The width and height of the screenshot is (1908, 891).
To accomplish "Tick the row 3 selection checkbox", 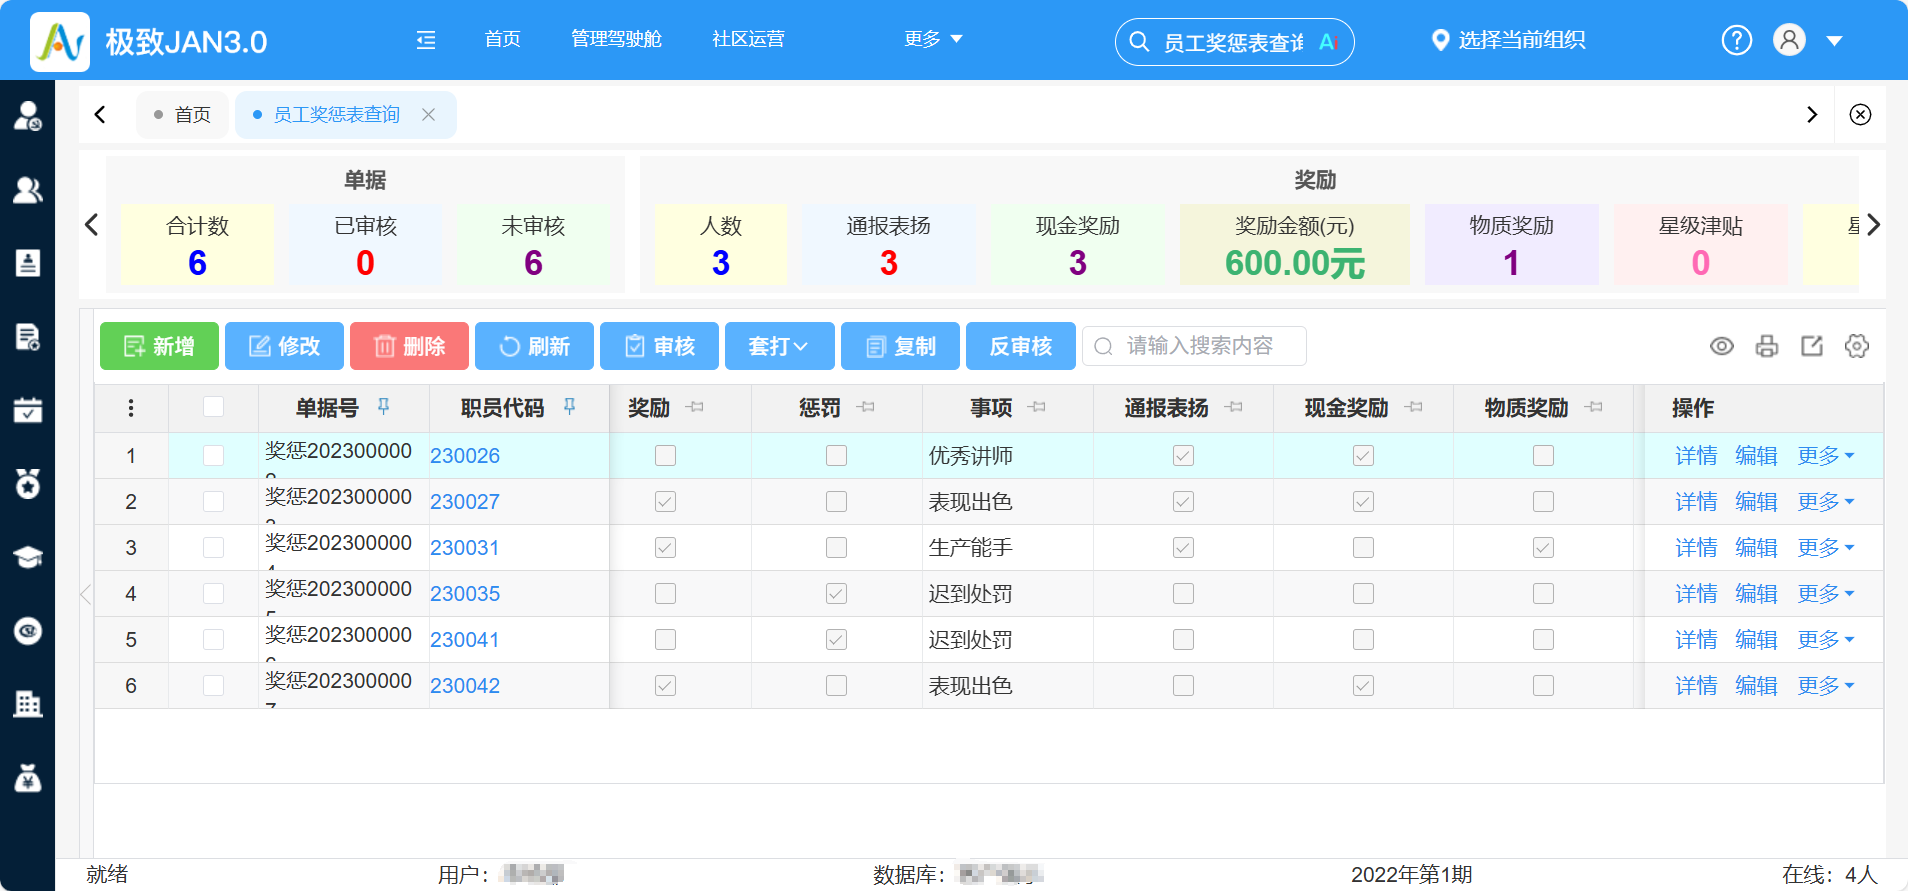I will coord(213,548).
